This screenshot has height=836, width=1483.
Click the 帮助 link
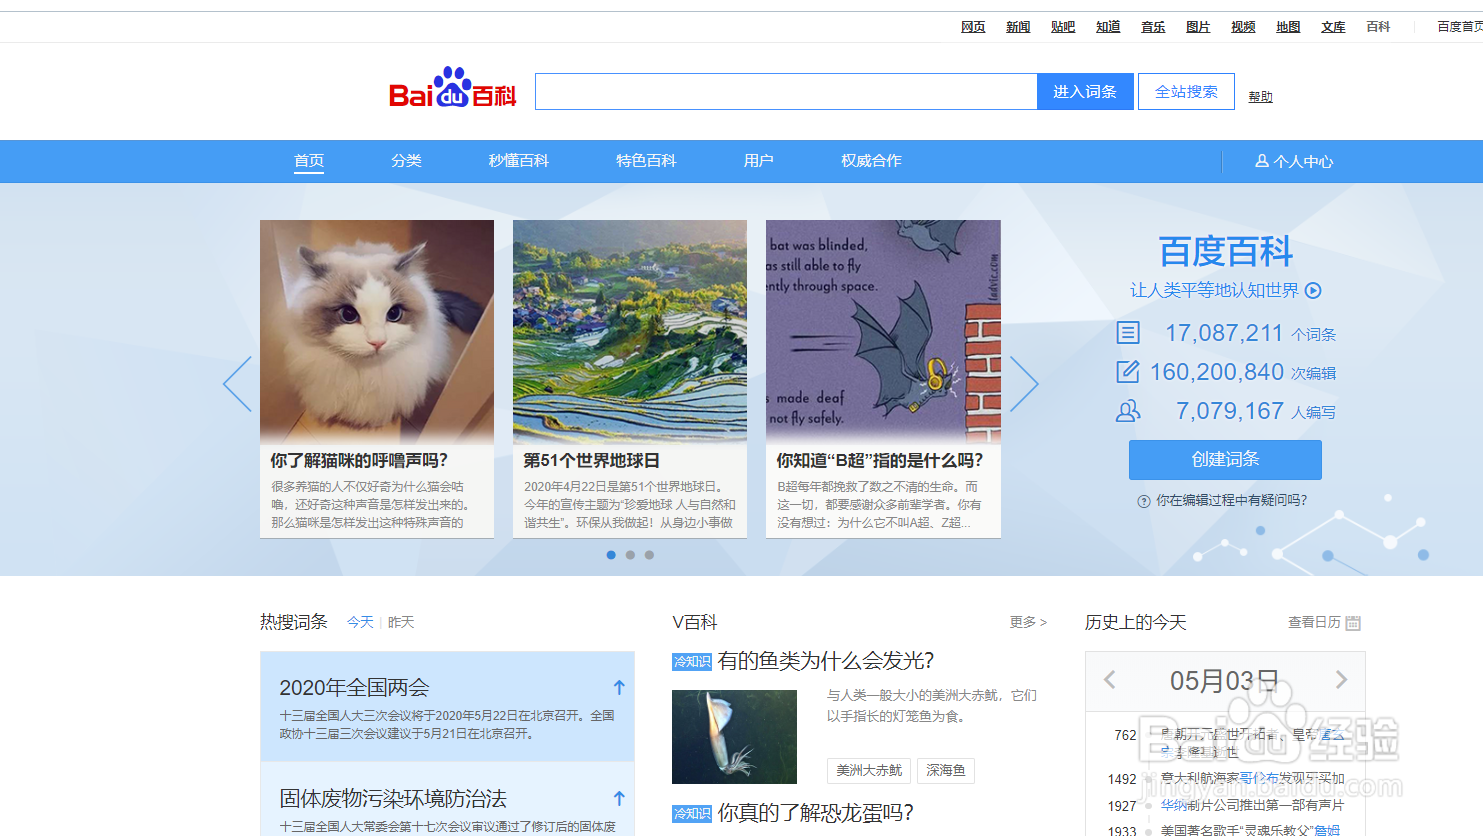coord(1260,97)
